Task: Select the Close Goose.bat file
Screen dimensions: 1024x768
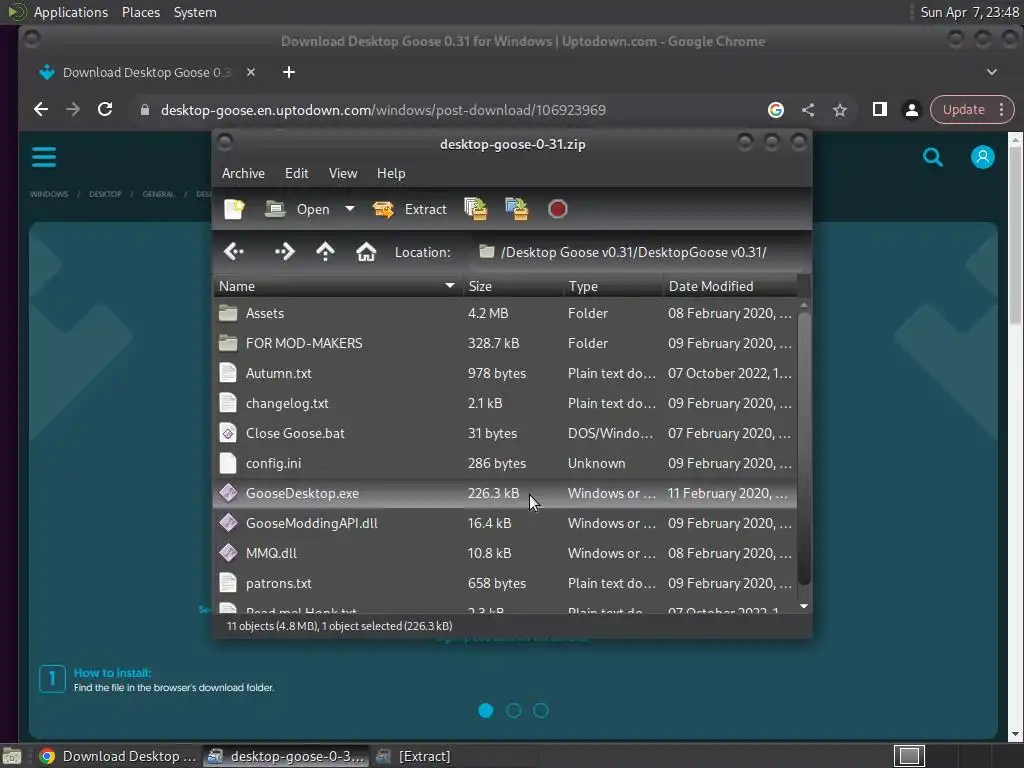Action: click(x=505, y=434)
